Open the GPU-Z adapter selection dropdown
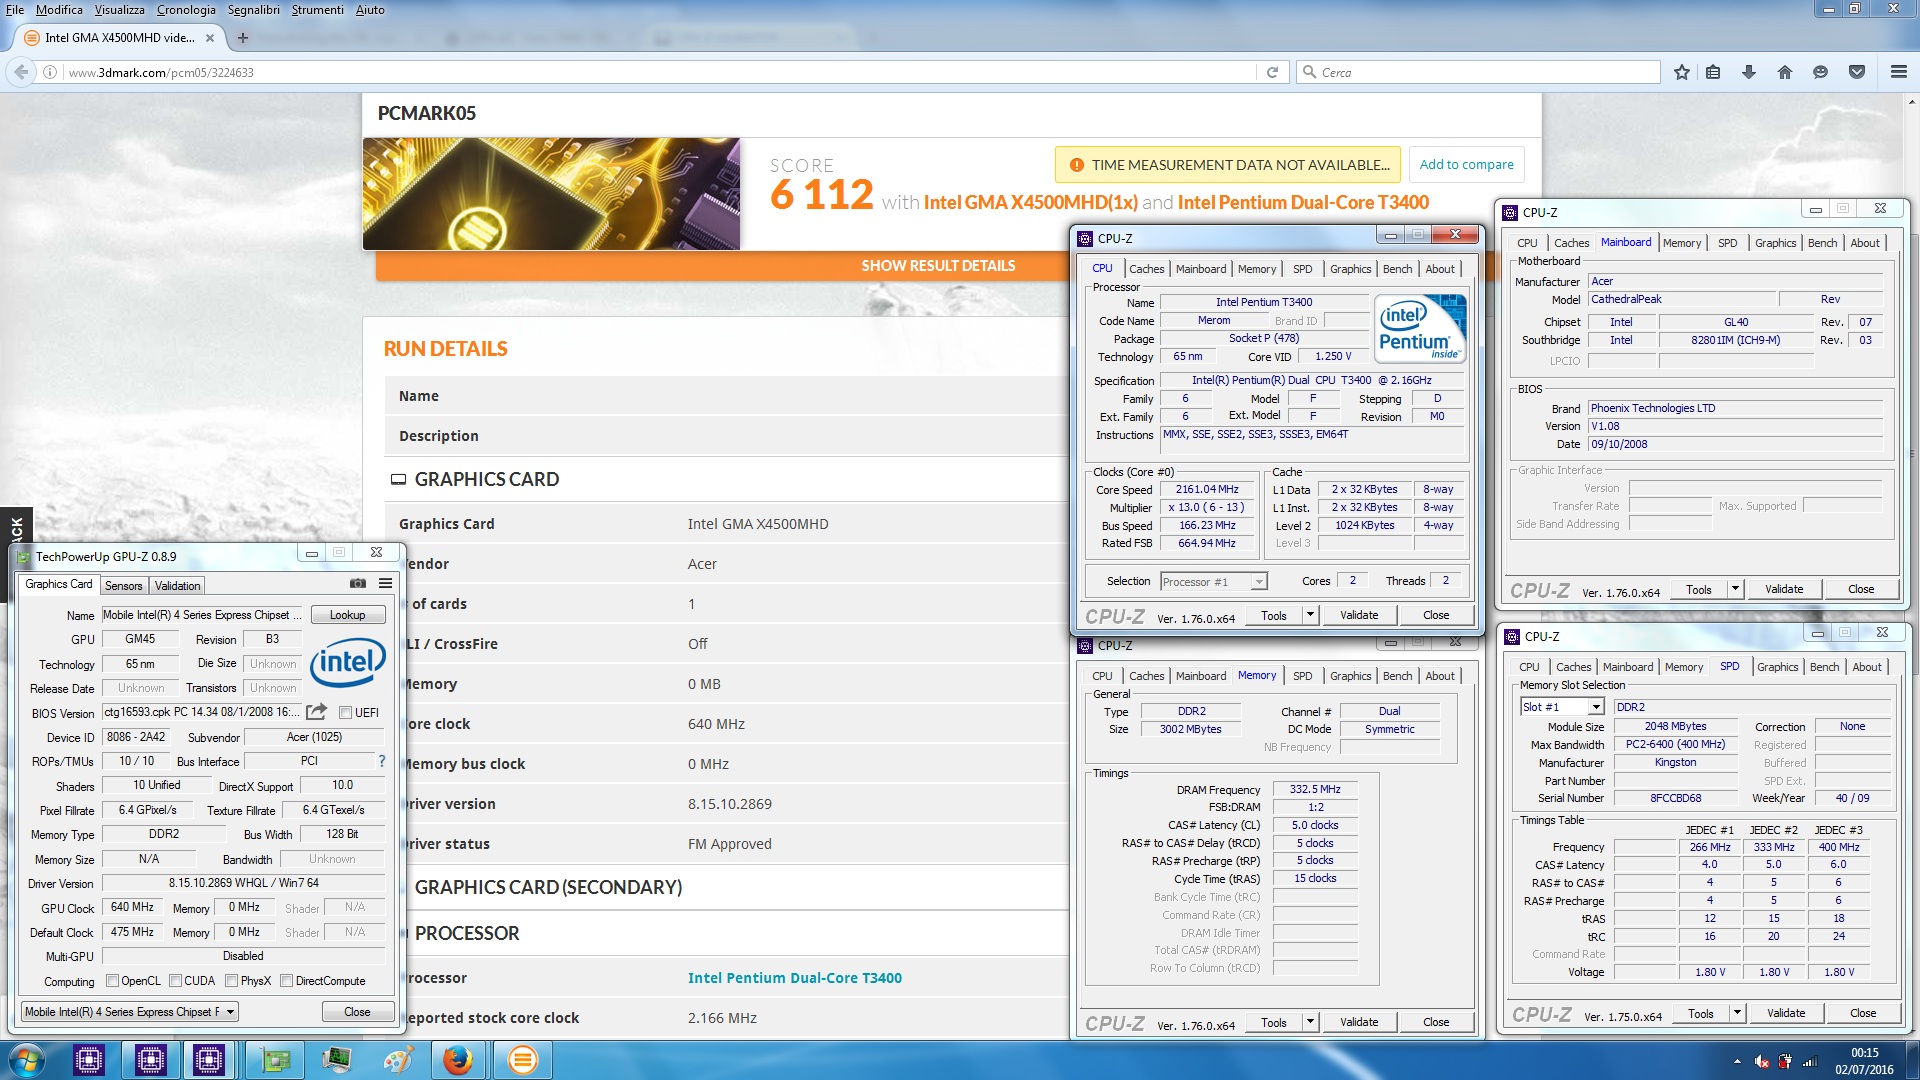1920x1080 pixels. click(x=130, y=1012)
